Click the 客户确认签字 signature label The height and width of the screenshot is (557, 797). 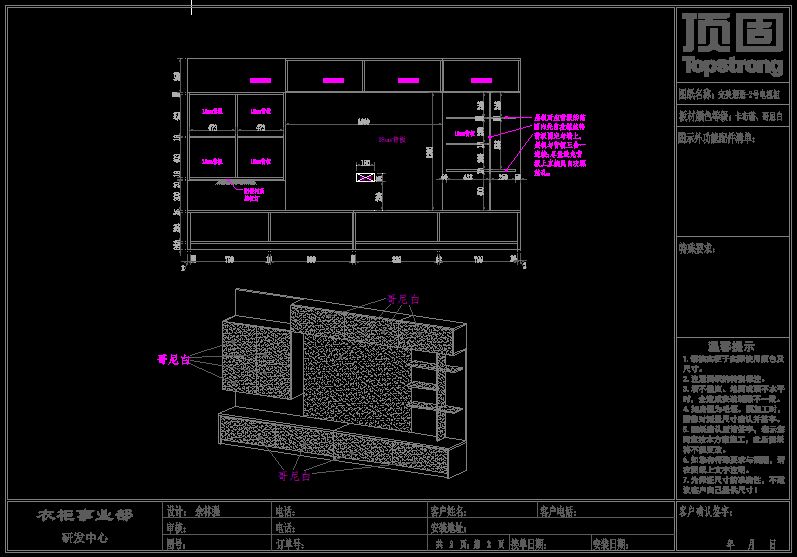[x=705, y=511]
